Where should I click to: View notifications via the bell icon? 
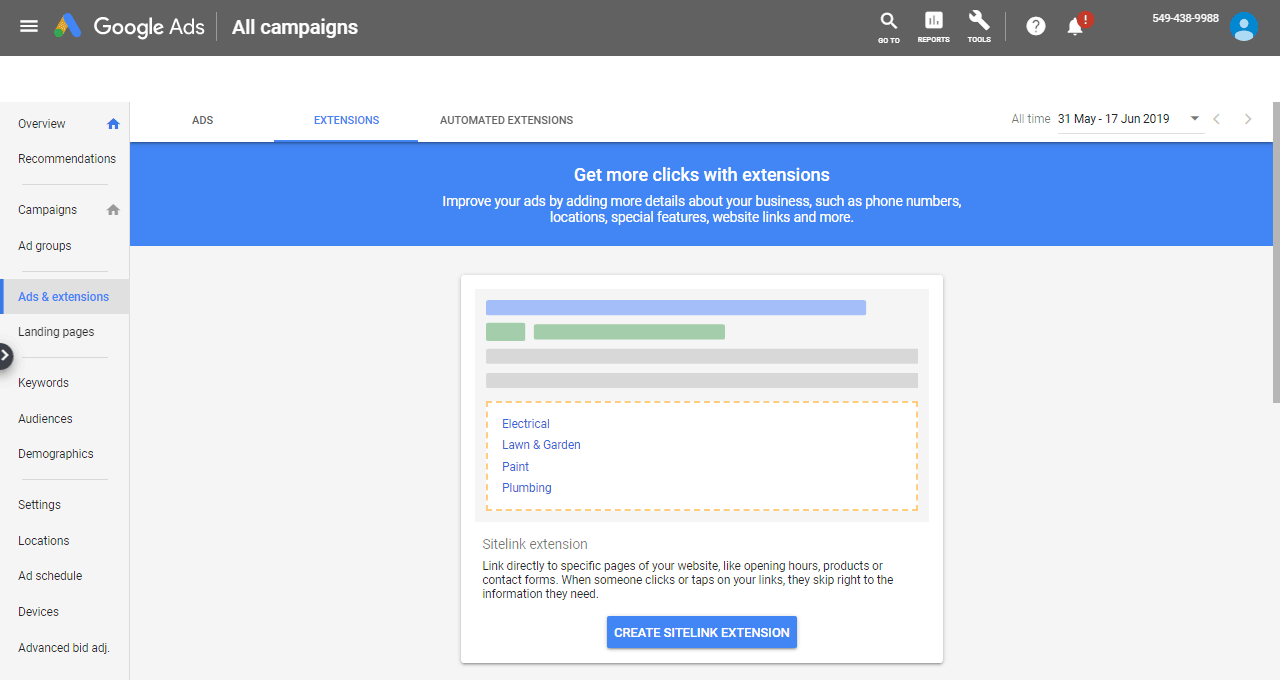[x=1076, y=27]
